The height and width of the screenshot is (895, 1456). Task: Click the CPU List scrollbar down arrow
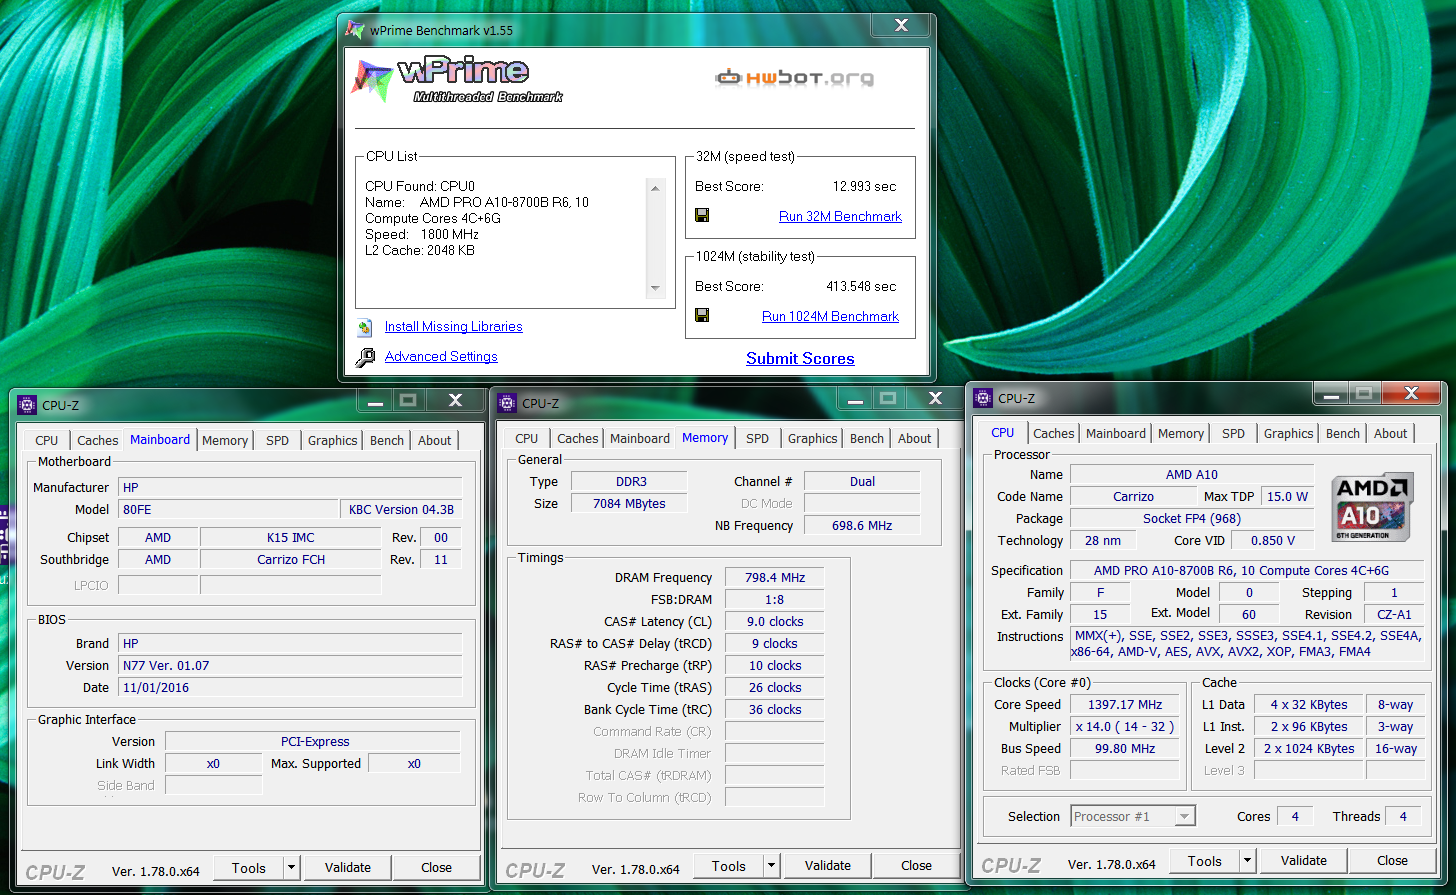pyautogui.click(x=655, y=288)
